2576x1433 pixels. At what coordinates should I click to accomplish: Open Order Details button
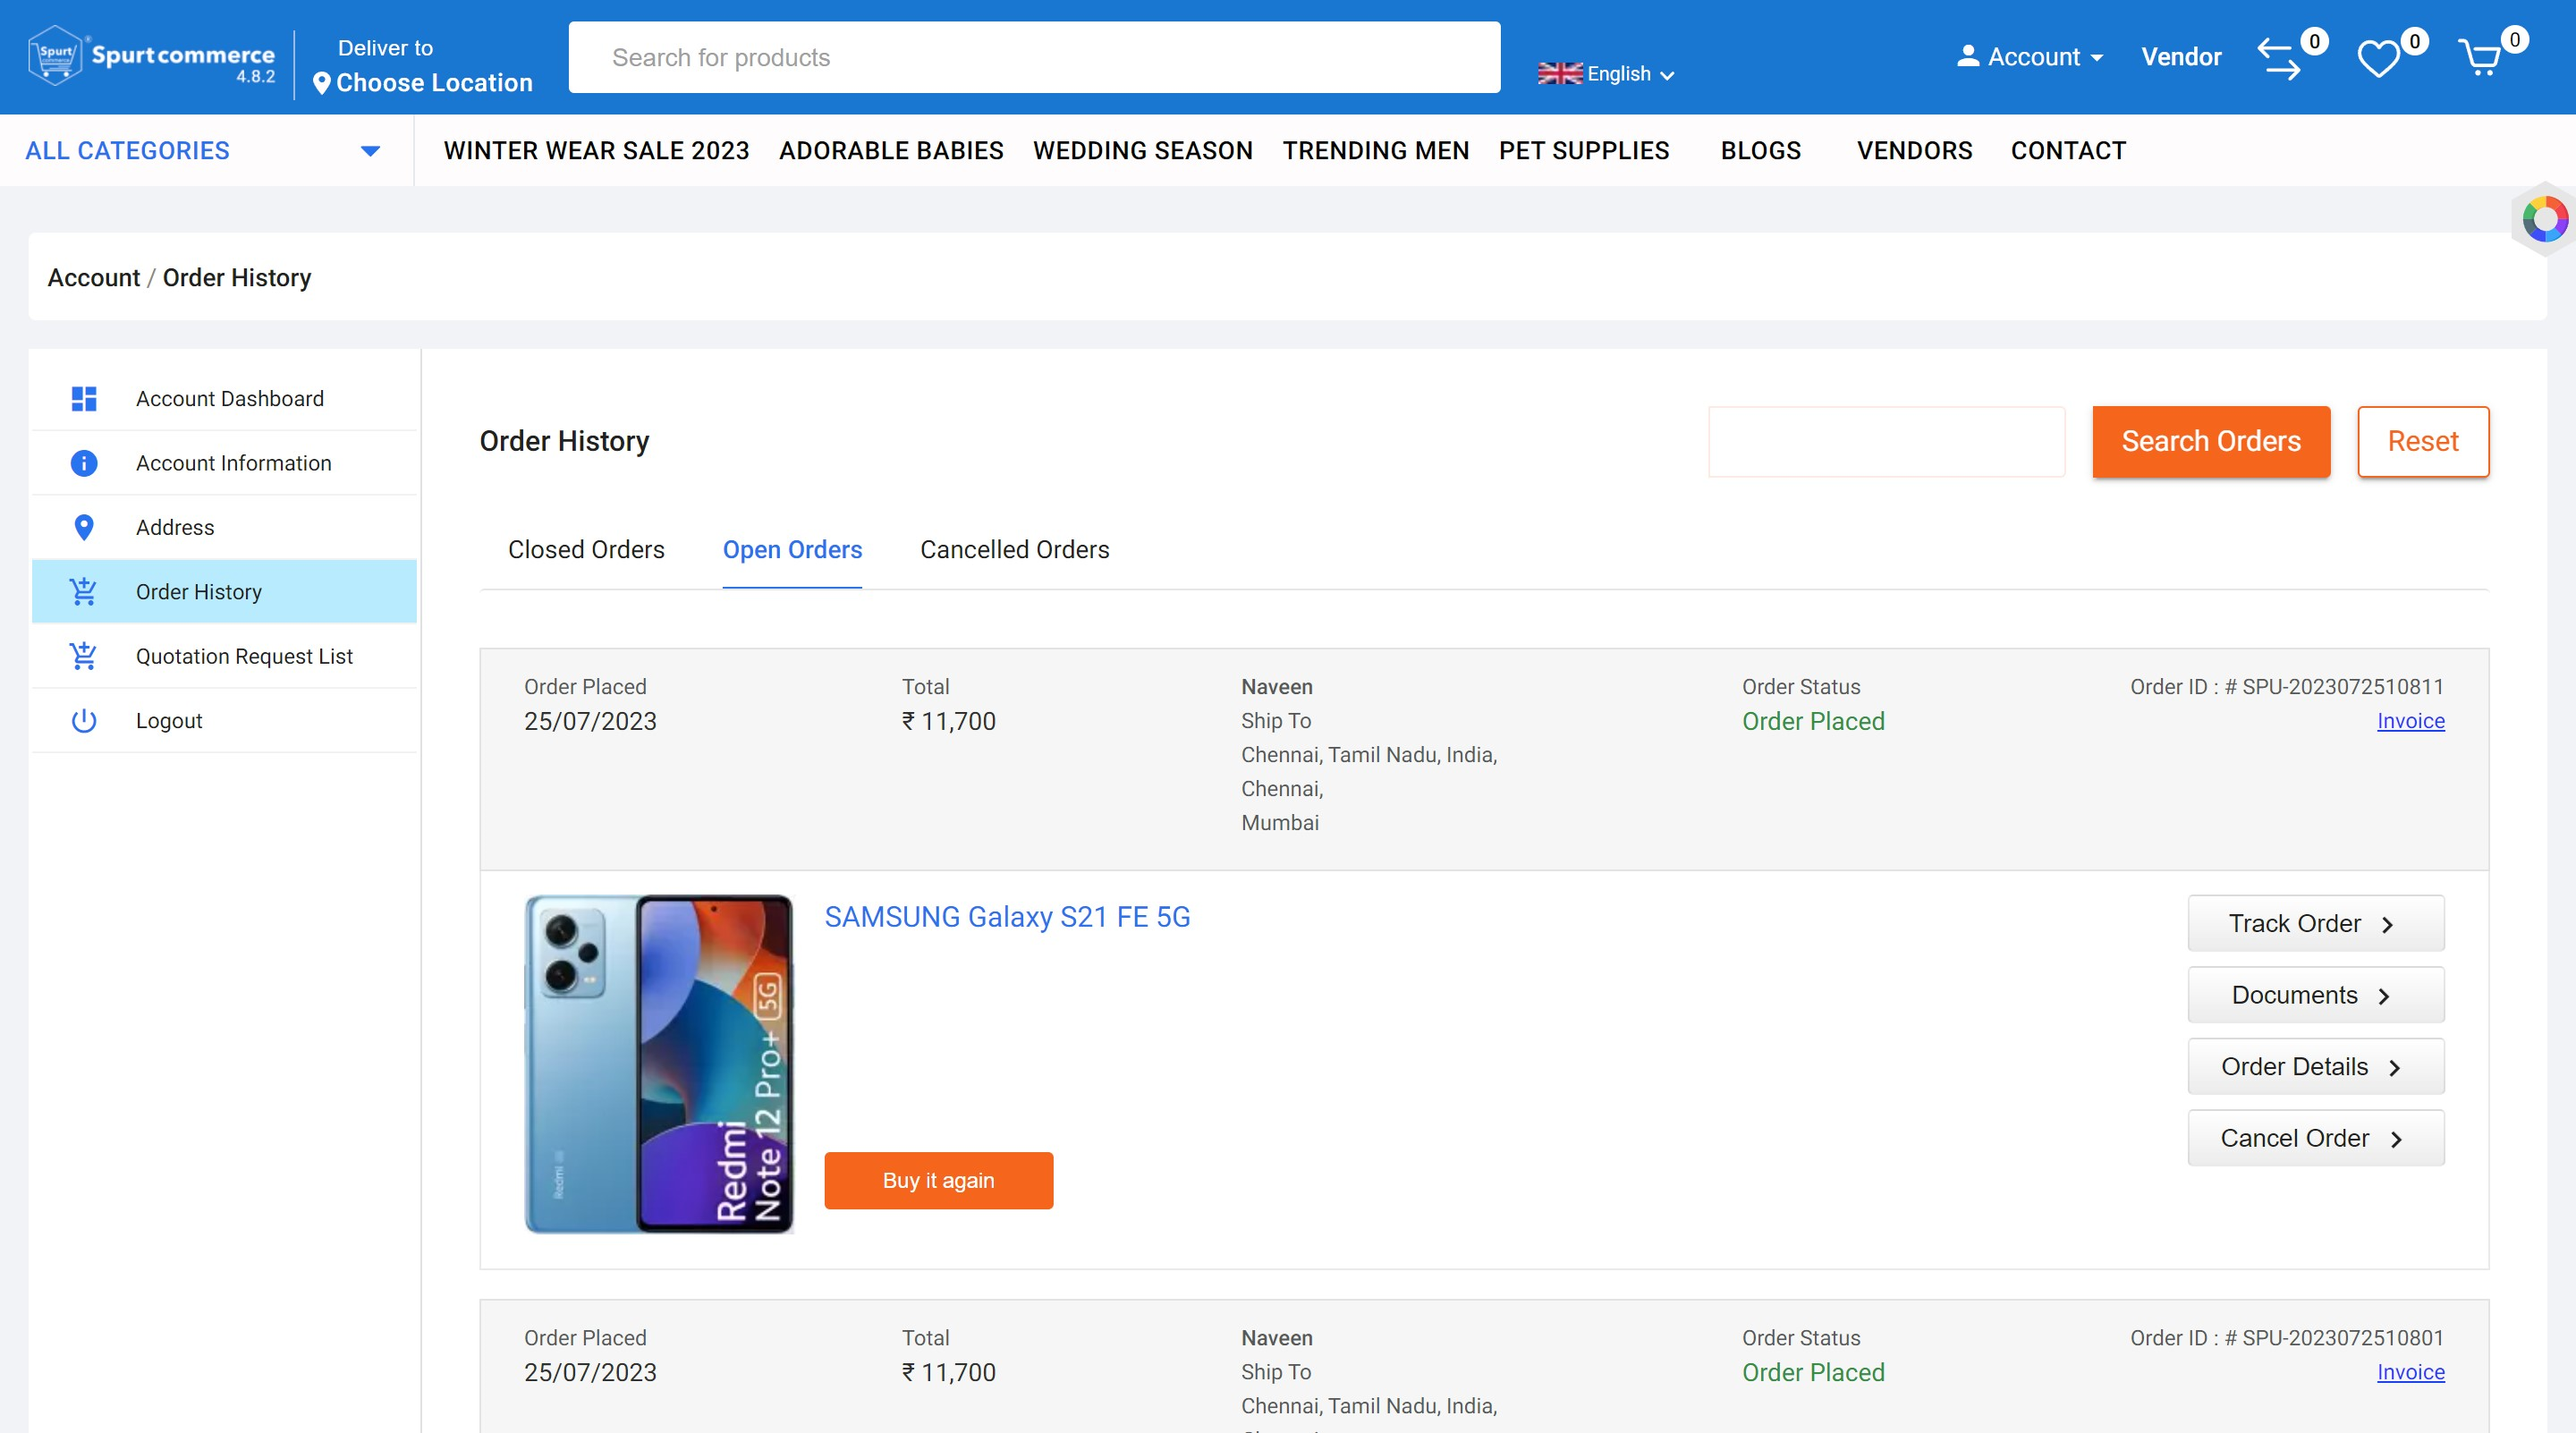coord(2315,1067)
